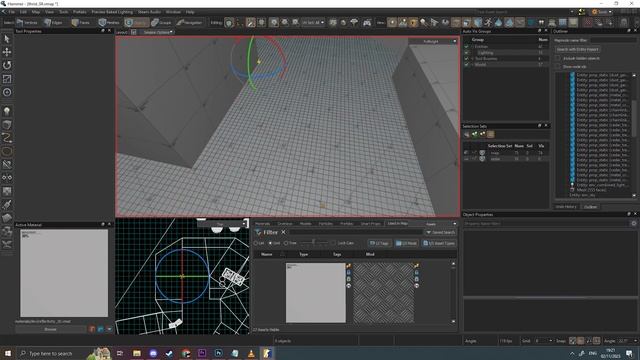The image size is (640, 360).
Task: Open the viewport sidebar options dropdown
Action: 158,32
